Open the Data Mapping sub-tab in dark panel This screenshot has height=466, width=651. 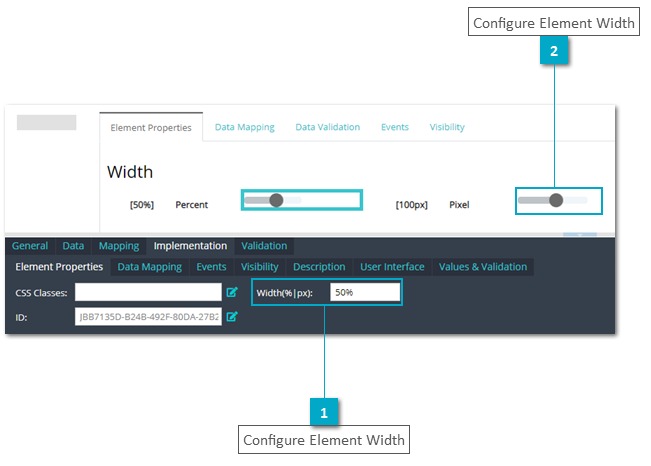click(x=149, y=267)
